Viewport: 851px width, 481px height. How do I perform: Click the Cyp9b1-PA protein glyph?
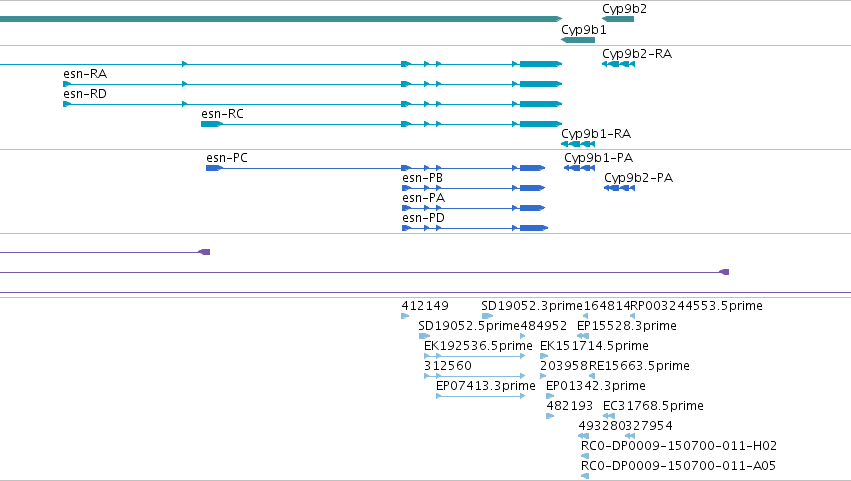580,168
